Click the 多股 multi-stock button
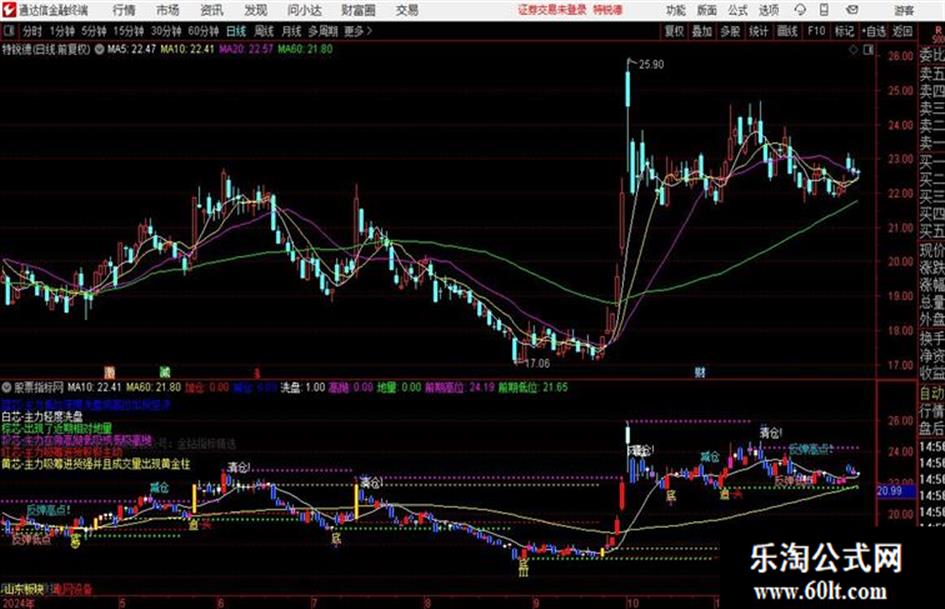 tap(730, 31)
